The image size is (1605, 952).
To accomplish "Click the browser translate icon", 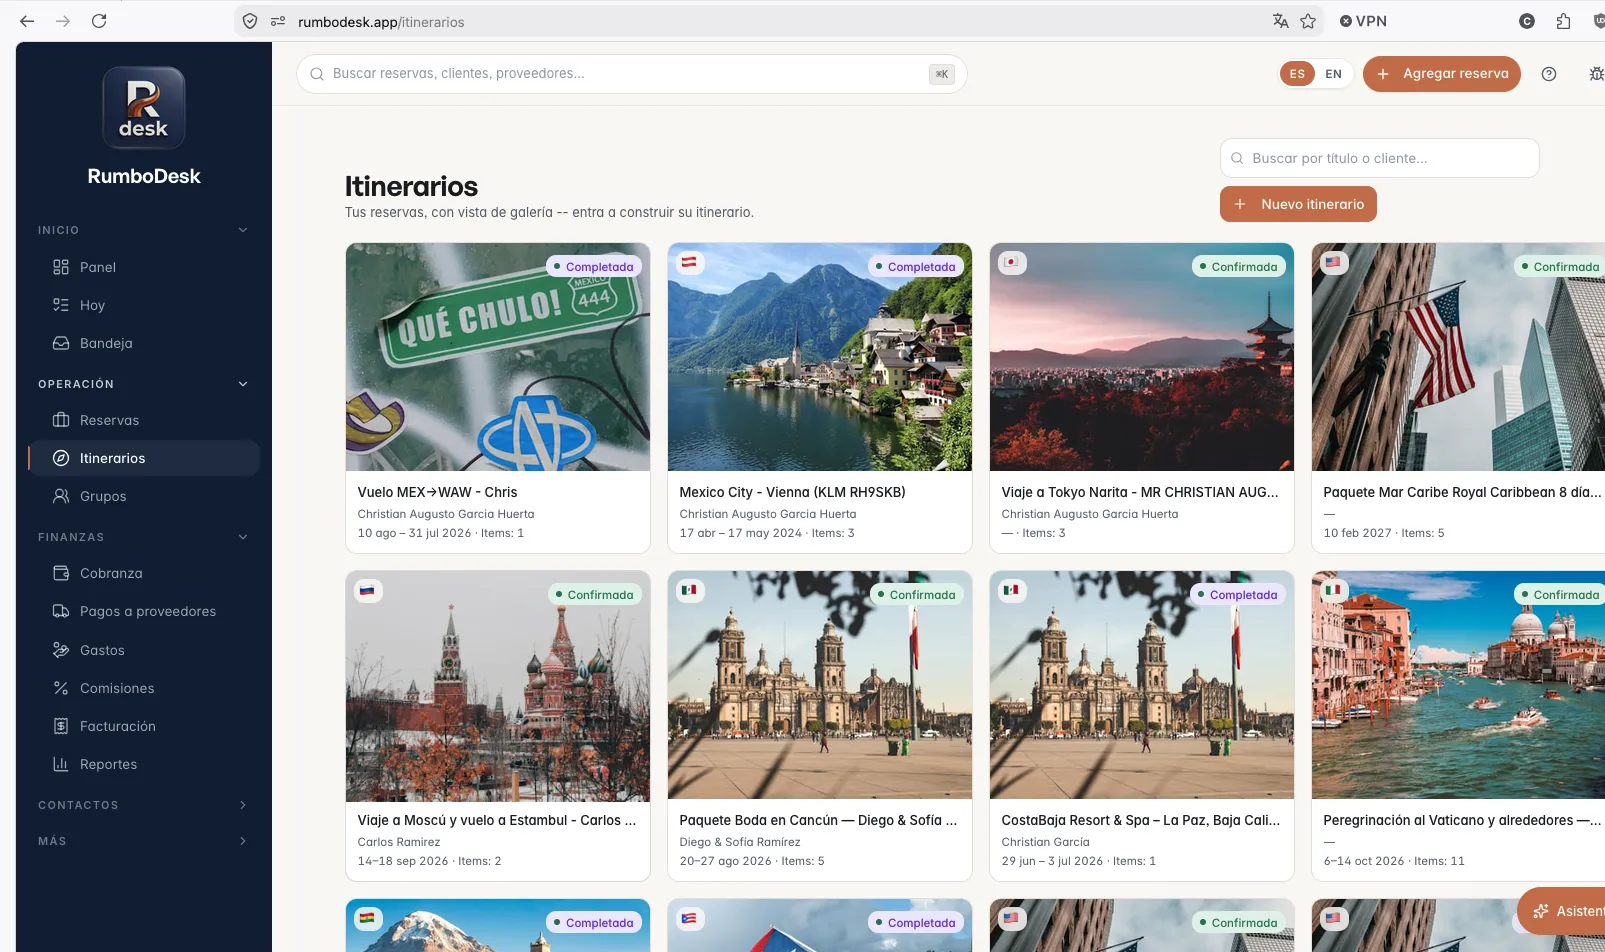I will 1281,21.
